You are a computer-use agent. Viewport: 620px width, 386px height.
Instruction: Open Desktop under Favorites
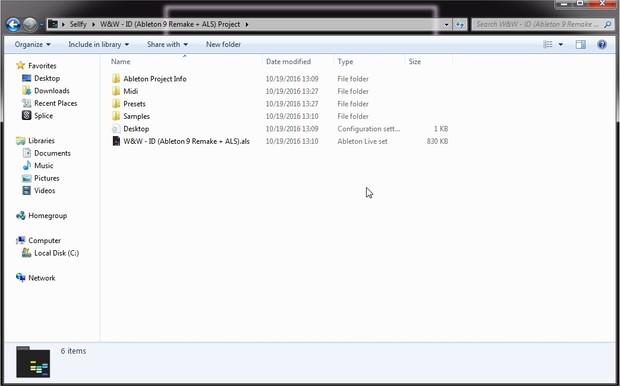click(x=47, y=78)
